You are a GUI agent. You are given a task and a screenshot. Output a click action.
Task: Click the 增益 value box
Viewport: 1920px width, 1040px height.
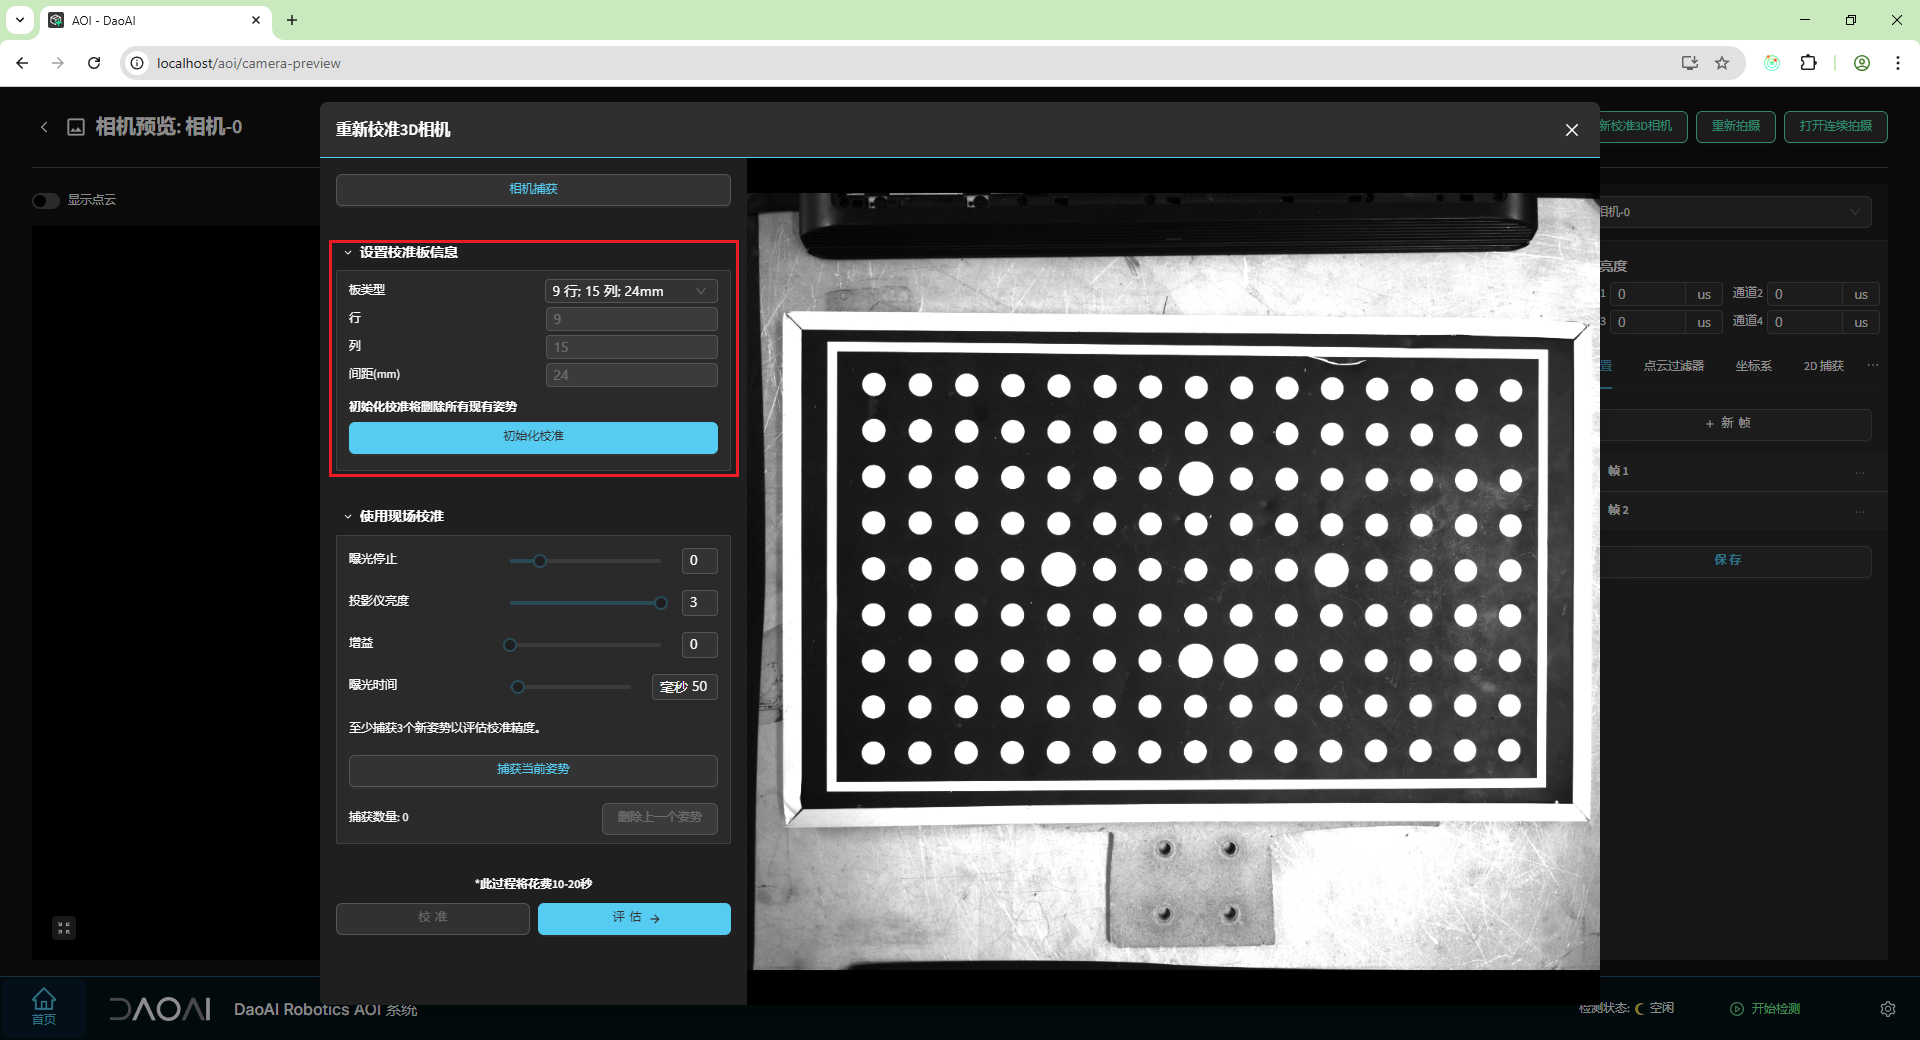699,645
